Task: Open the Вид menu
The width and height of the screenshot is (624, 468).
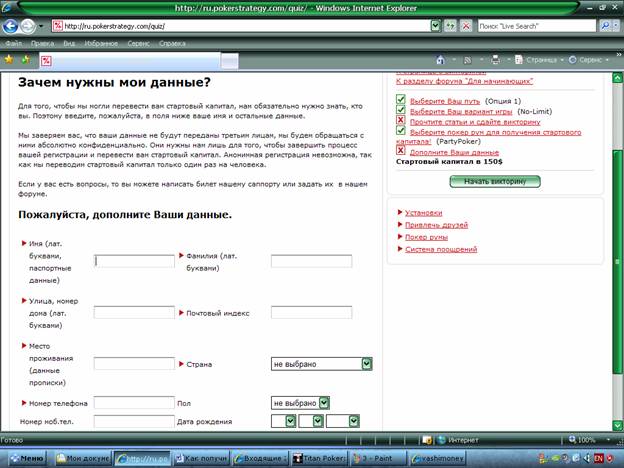Action: tap(69, 43)
